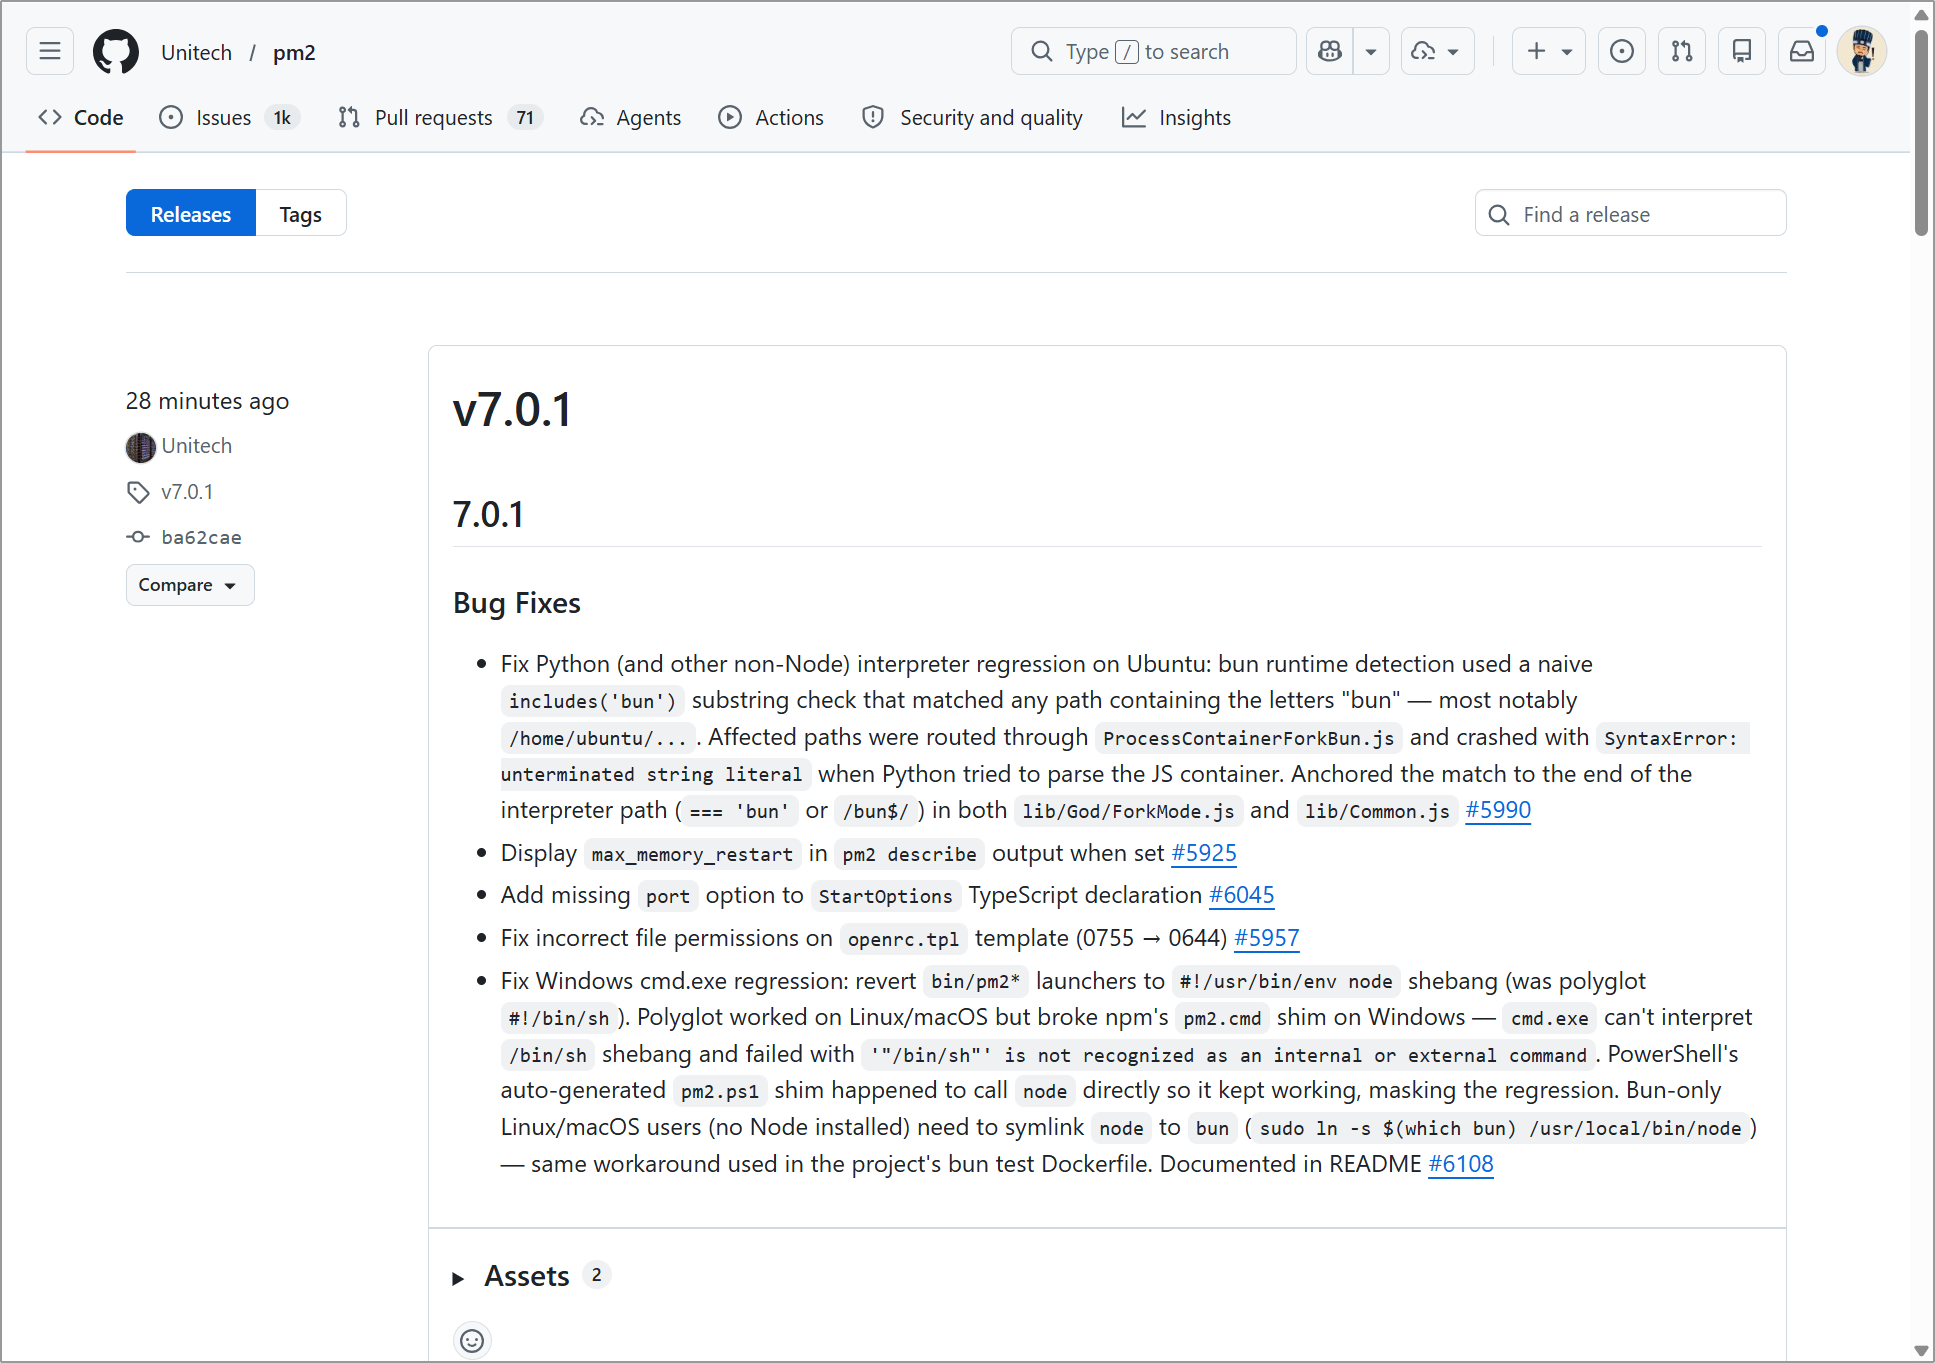Click the '7.0.1' subheading

[x=489, y=515]
